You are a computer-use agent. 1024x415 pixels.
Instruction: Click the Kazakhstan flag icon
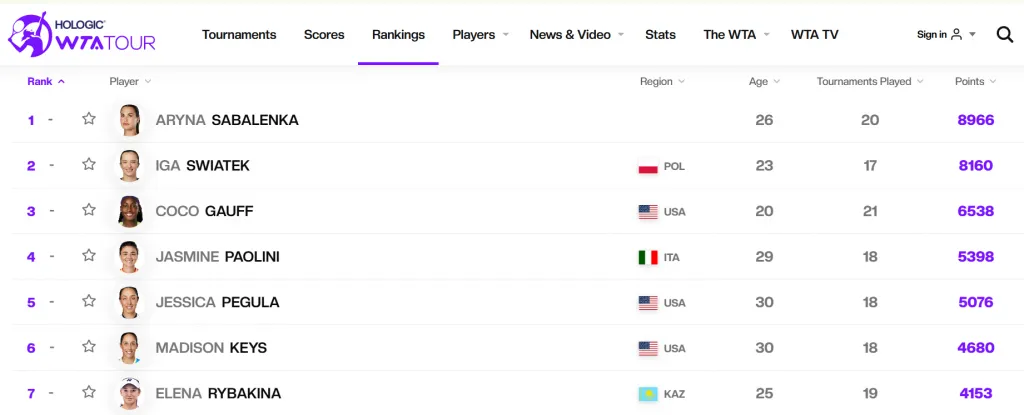(x=648, y=394)
